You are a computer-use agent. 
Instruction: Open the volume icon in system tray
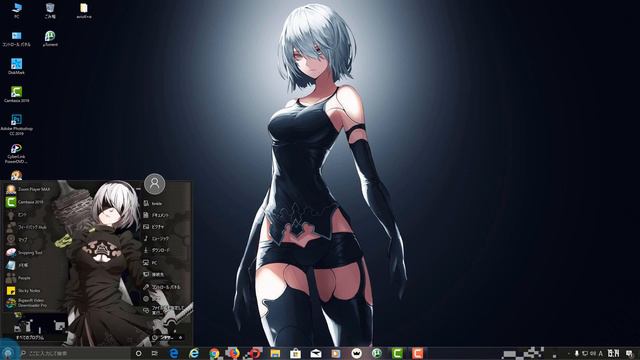[592, 353]
